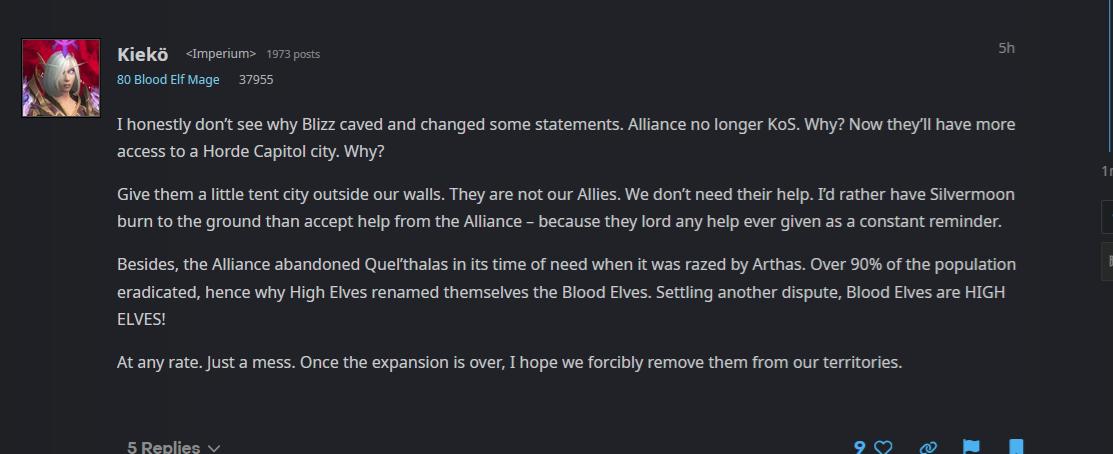Open the 5h post timestamp link
Viewport: 1113px width, 454px height.
click(1007, 48)
